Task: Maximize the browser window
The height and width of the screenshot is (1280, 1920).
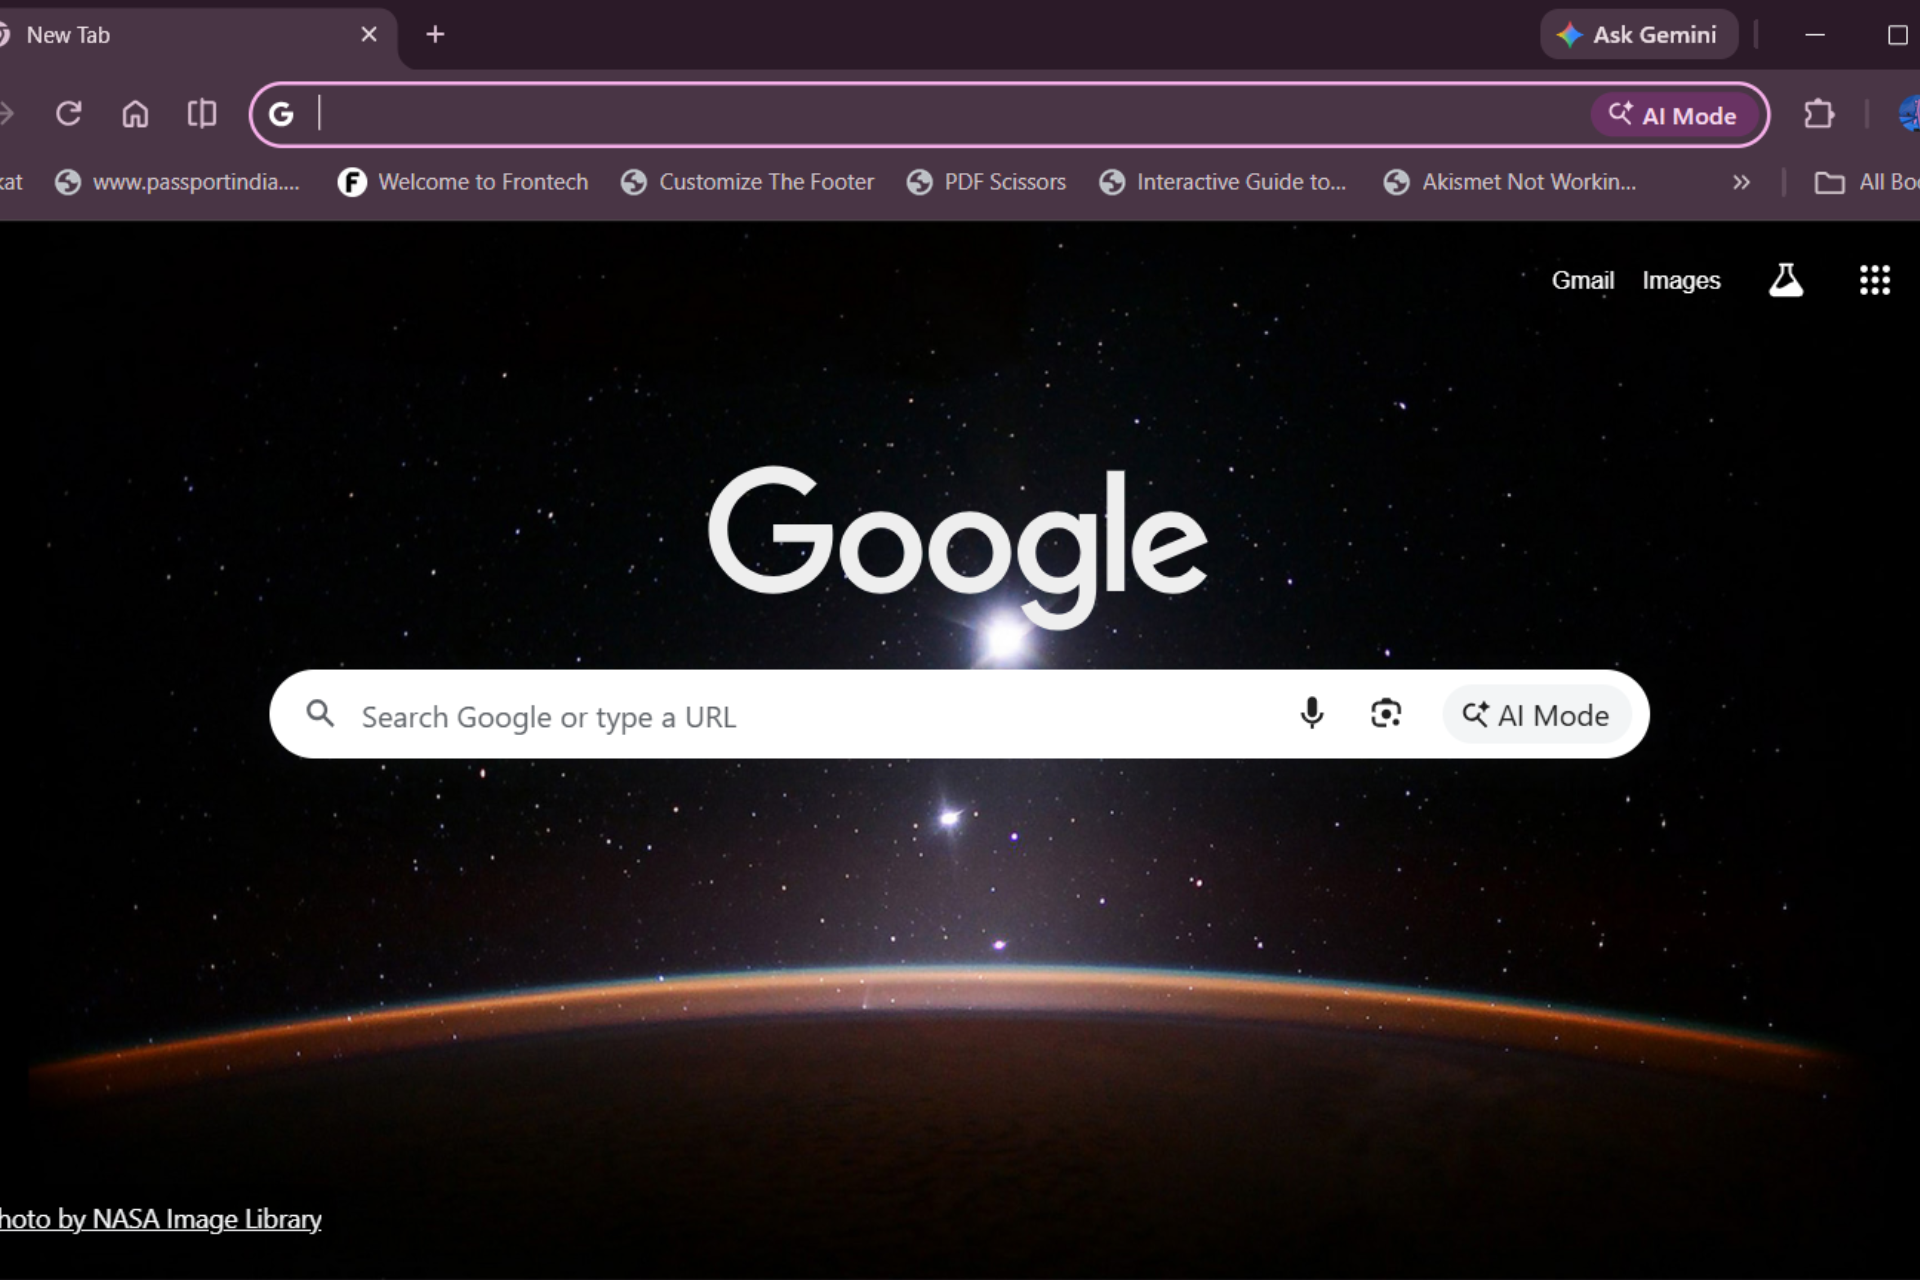Action: (x=1897, y=35)
